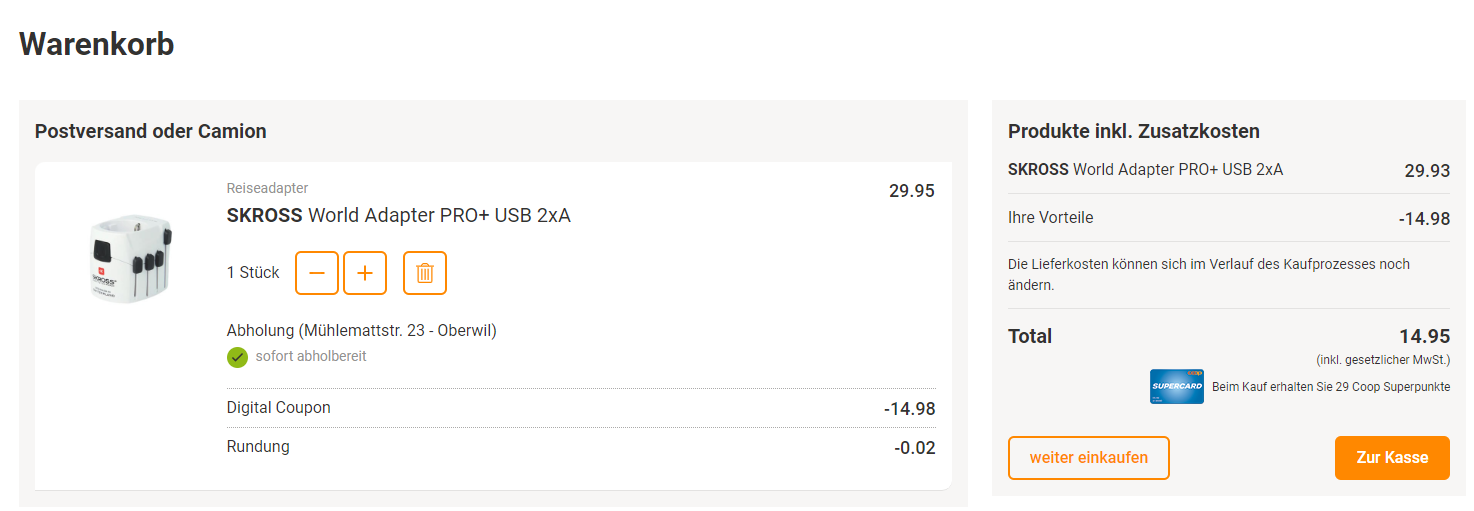Open the SKROSS adapter product image
The height and width of the screenshot is (511, 1474).
[129, 257]
